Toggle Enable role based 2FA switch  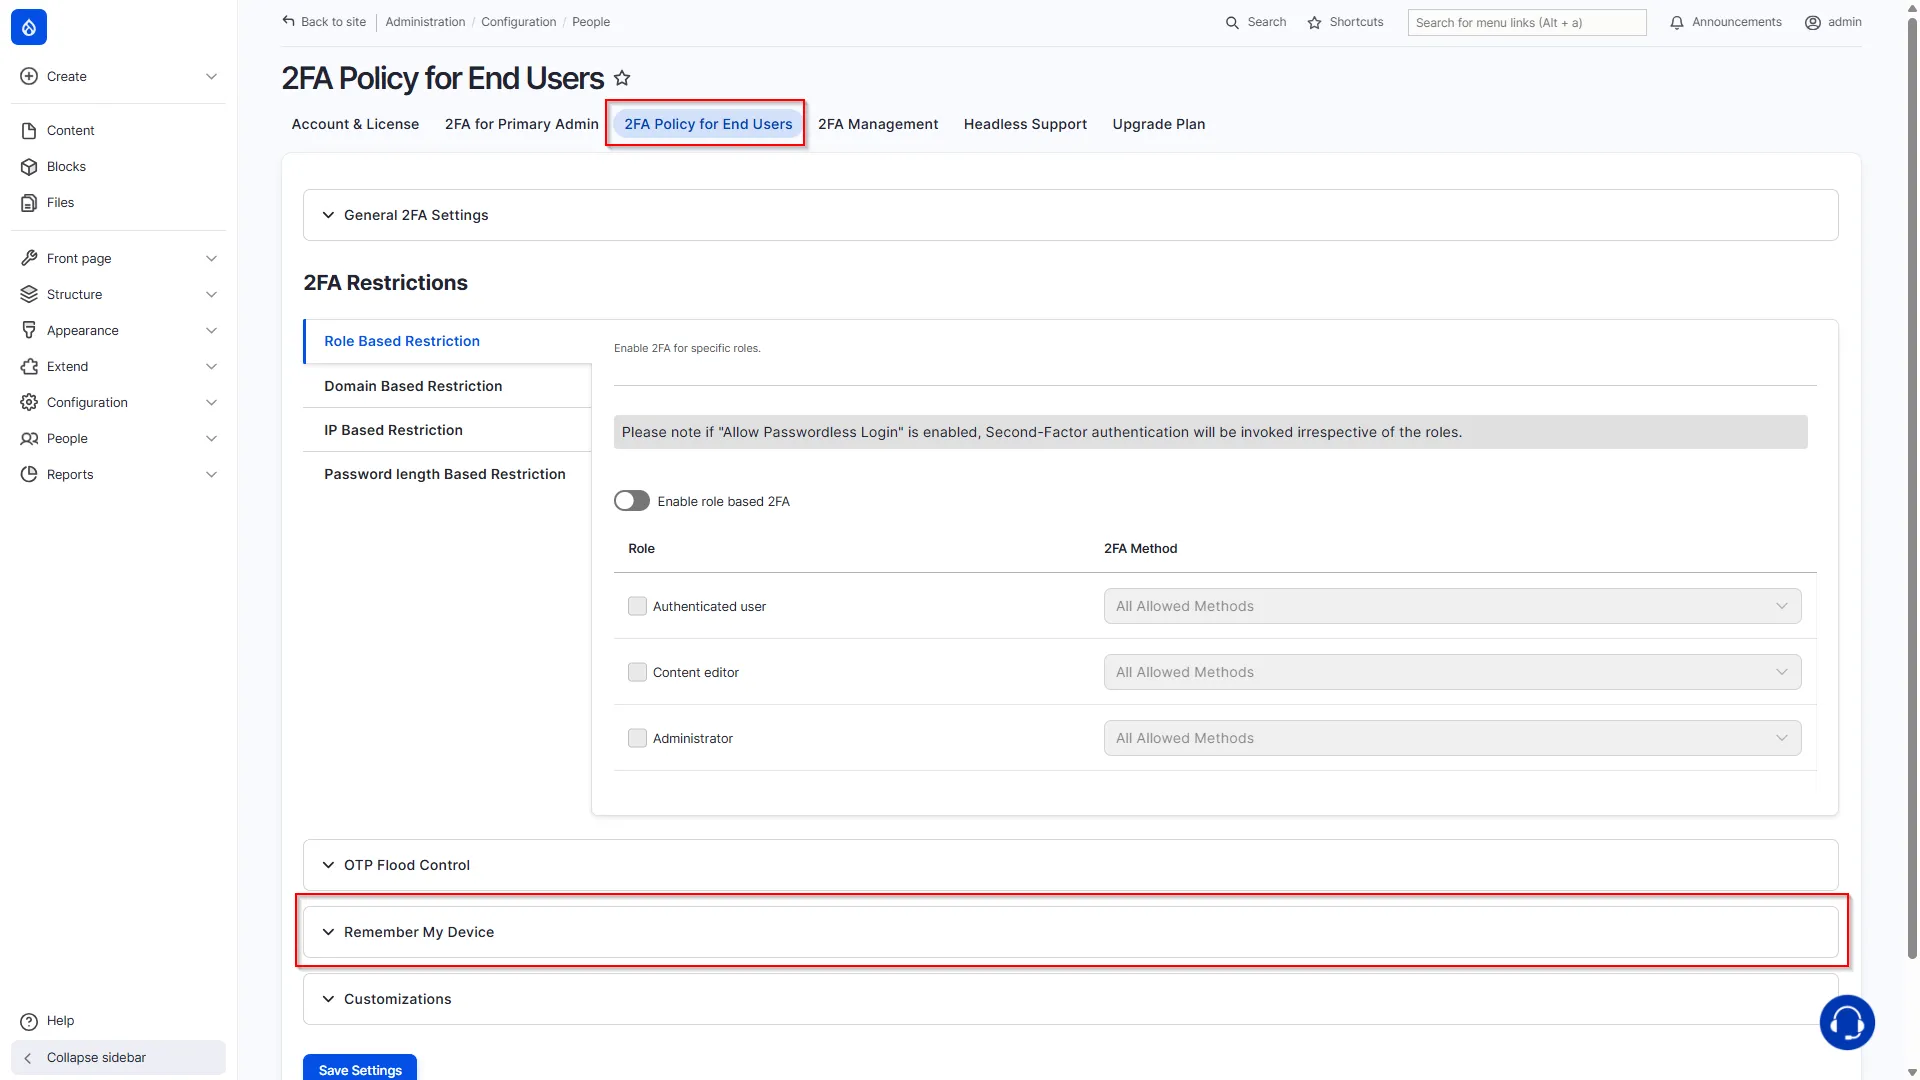pyautogui.click(x=631, y=501)
